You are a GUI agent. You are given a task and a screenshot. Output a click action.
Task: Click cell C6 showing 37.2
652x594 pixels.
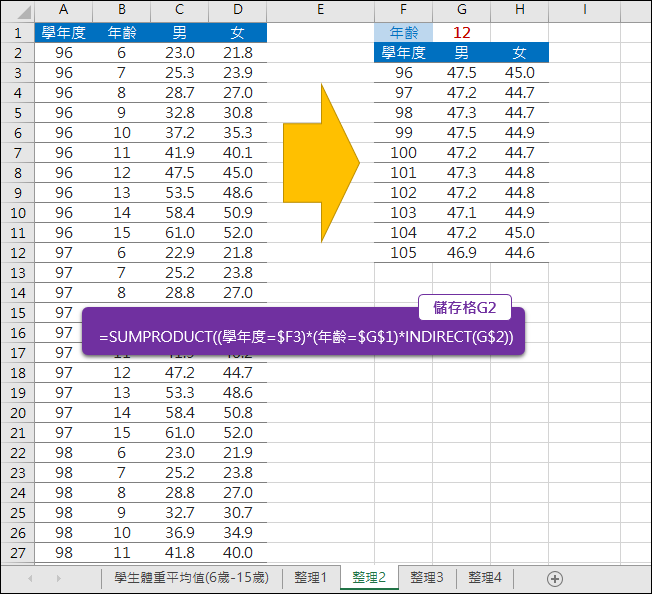(x=179, y=133)
